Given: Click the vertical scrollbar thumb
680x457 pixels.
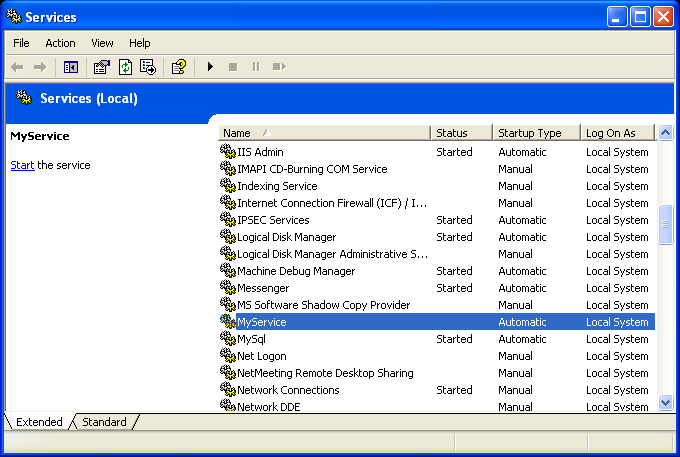Looking at the screenshot, I should pos(665,225).
